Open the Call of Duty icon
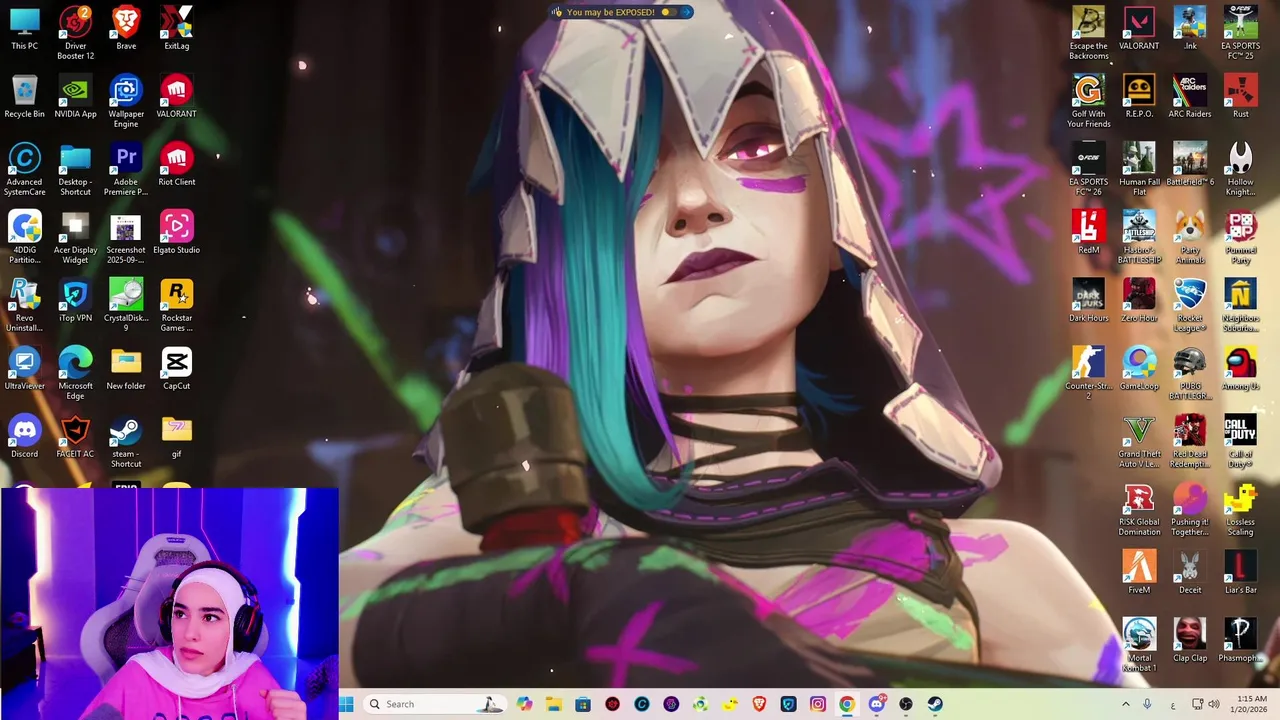Viewport: 1280px width, 720px height. [x=1241, y=441]
